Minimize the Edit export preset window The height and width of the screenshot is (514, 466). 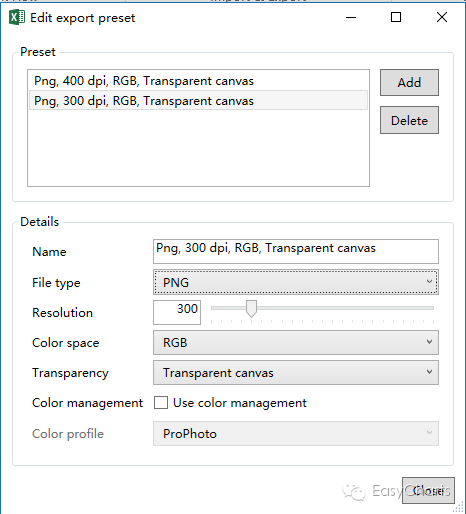point(351,17)
